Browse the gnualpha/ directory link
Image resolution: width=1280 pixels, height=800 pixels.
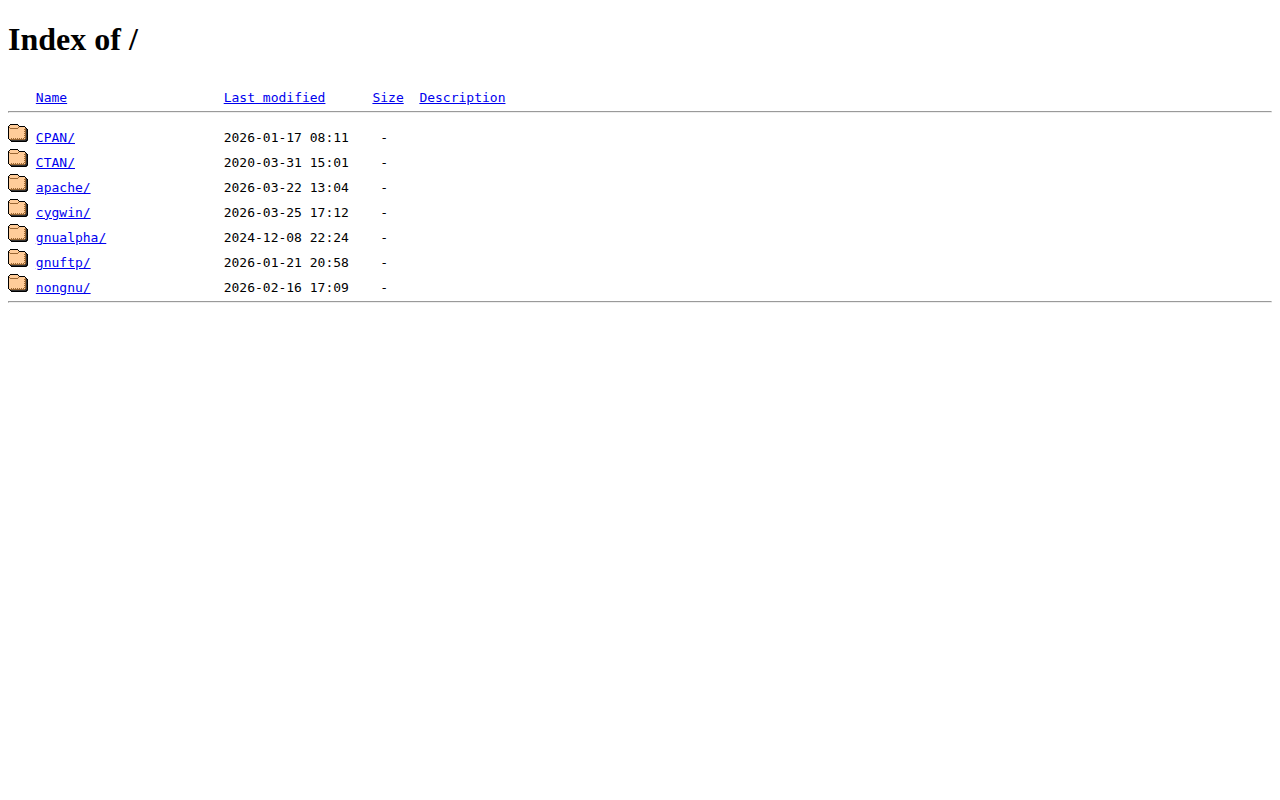[71, 238]
